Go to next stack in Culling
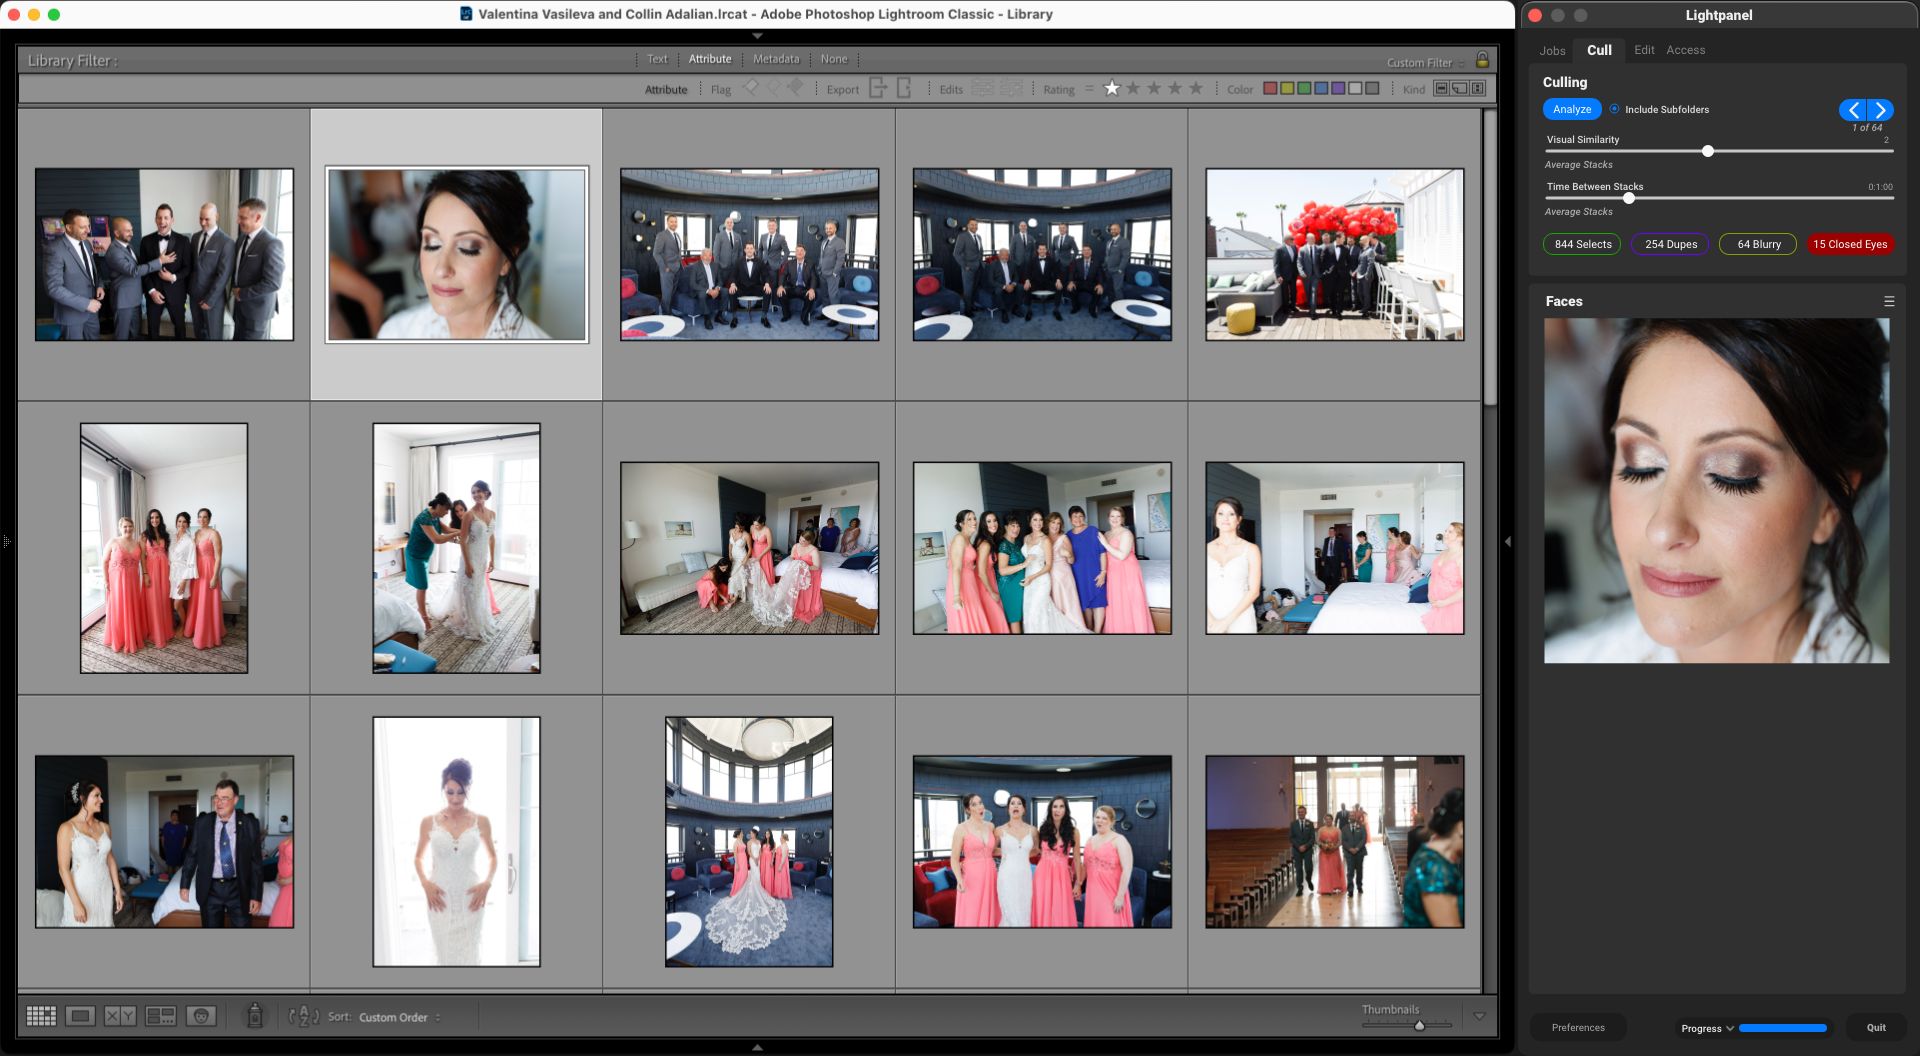The width and height of the screenshot is (1920, 1056). point(1880,110)
